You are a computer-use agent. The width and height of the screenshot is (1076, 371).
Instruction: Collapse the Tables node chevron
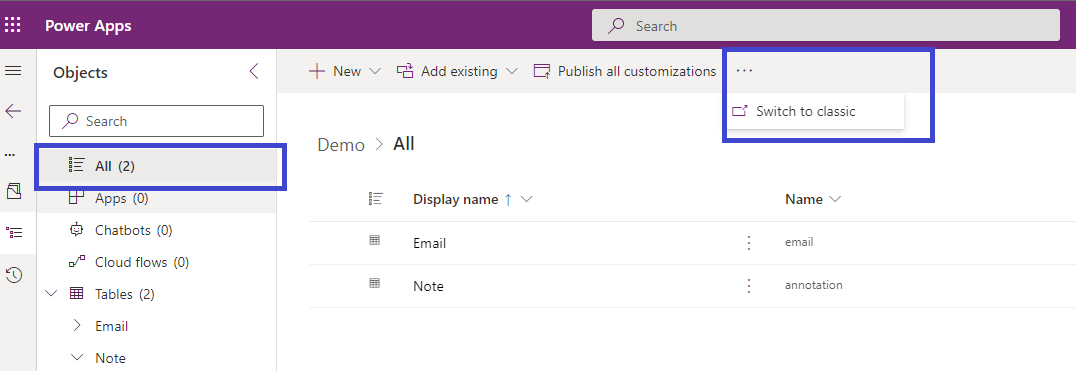(51, 294)
